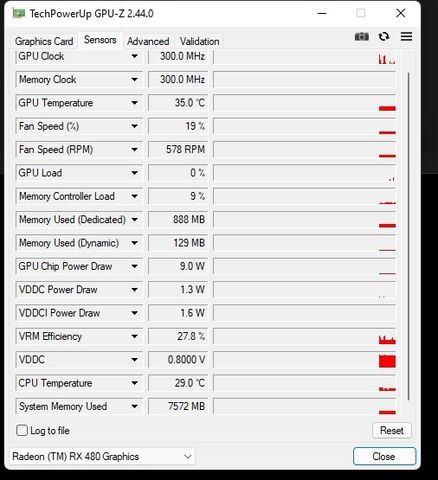Viewport: 438px width, 480px height.
Task: Click the 129 MB dynamic memory value
Action: [x=178, y=243]
